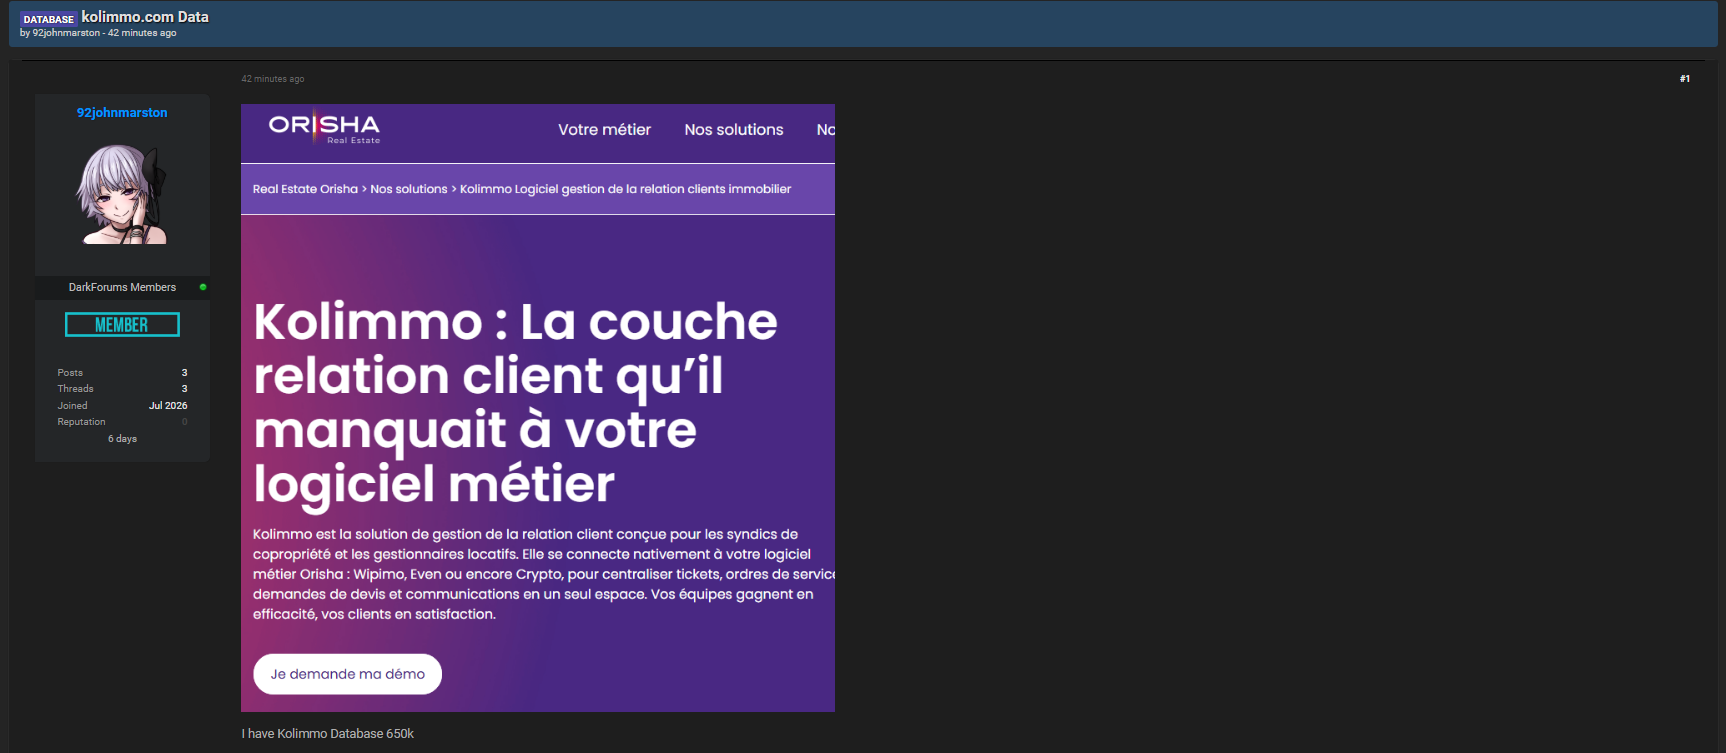Click the MEMBER rank badge
This screenshot has height=753, width=1726.
(x=122, y=325)
